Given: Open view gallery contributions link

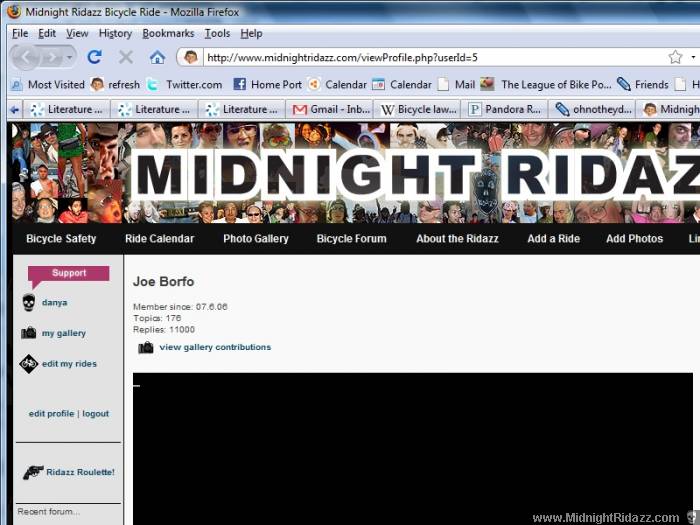Looking at the screenshot, I should click(215, 347).
